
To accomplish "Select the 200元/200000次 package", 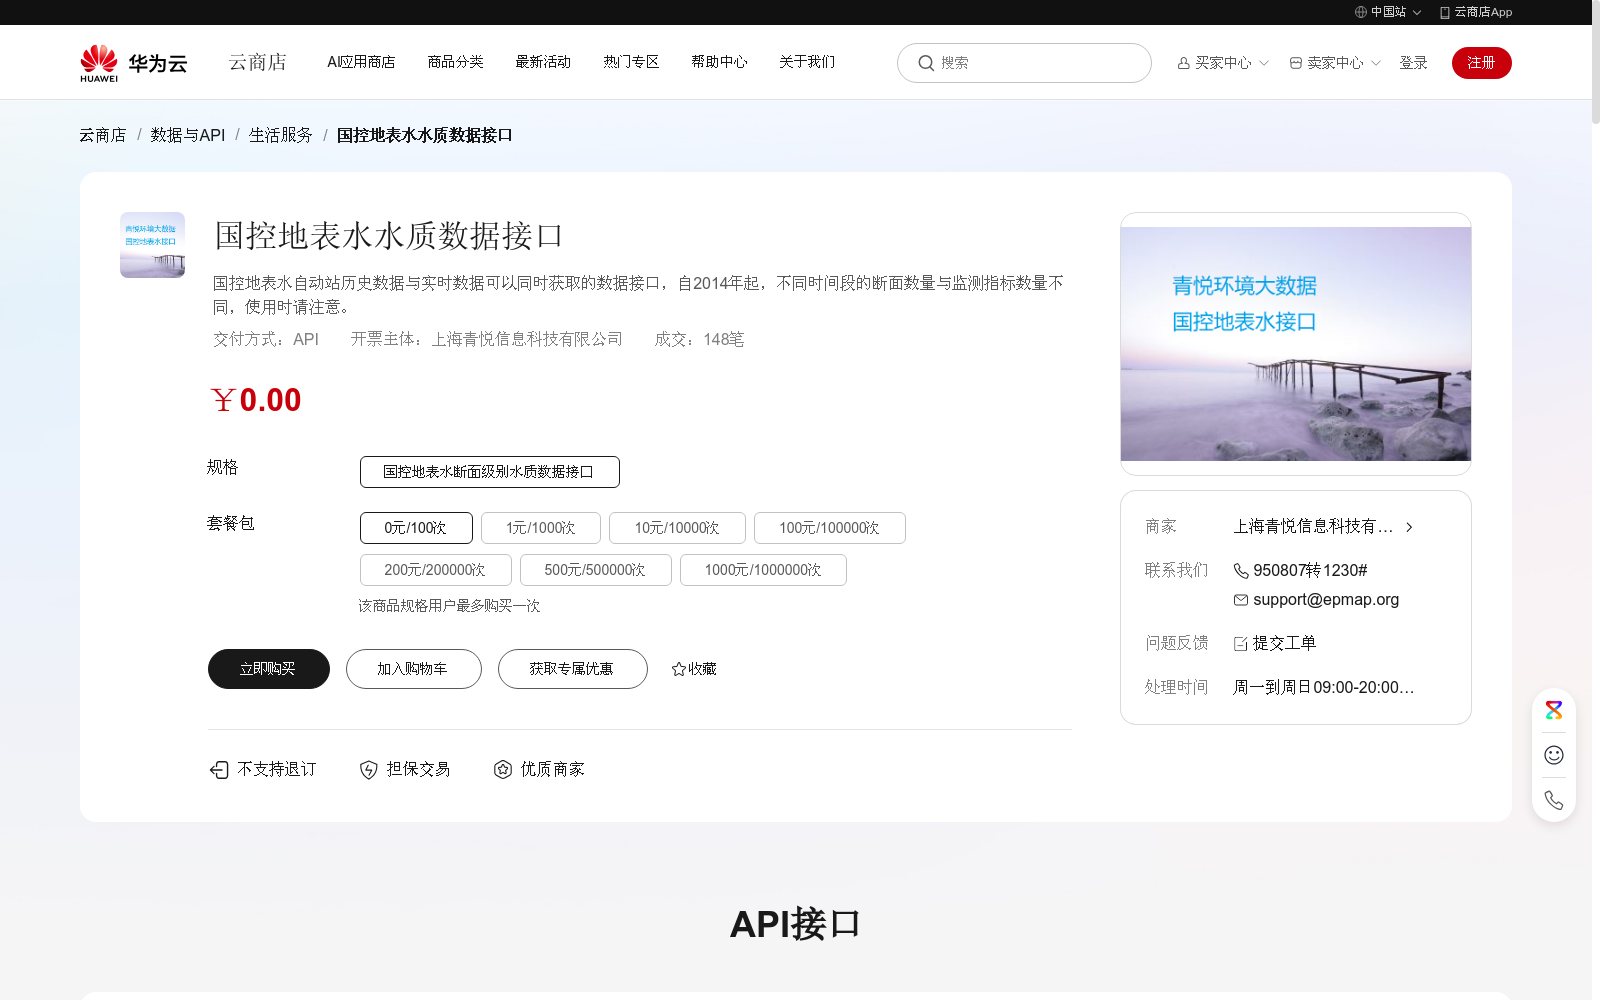I will (x=436, y=570).
